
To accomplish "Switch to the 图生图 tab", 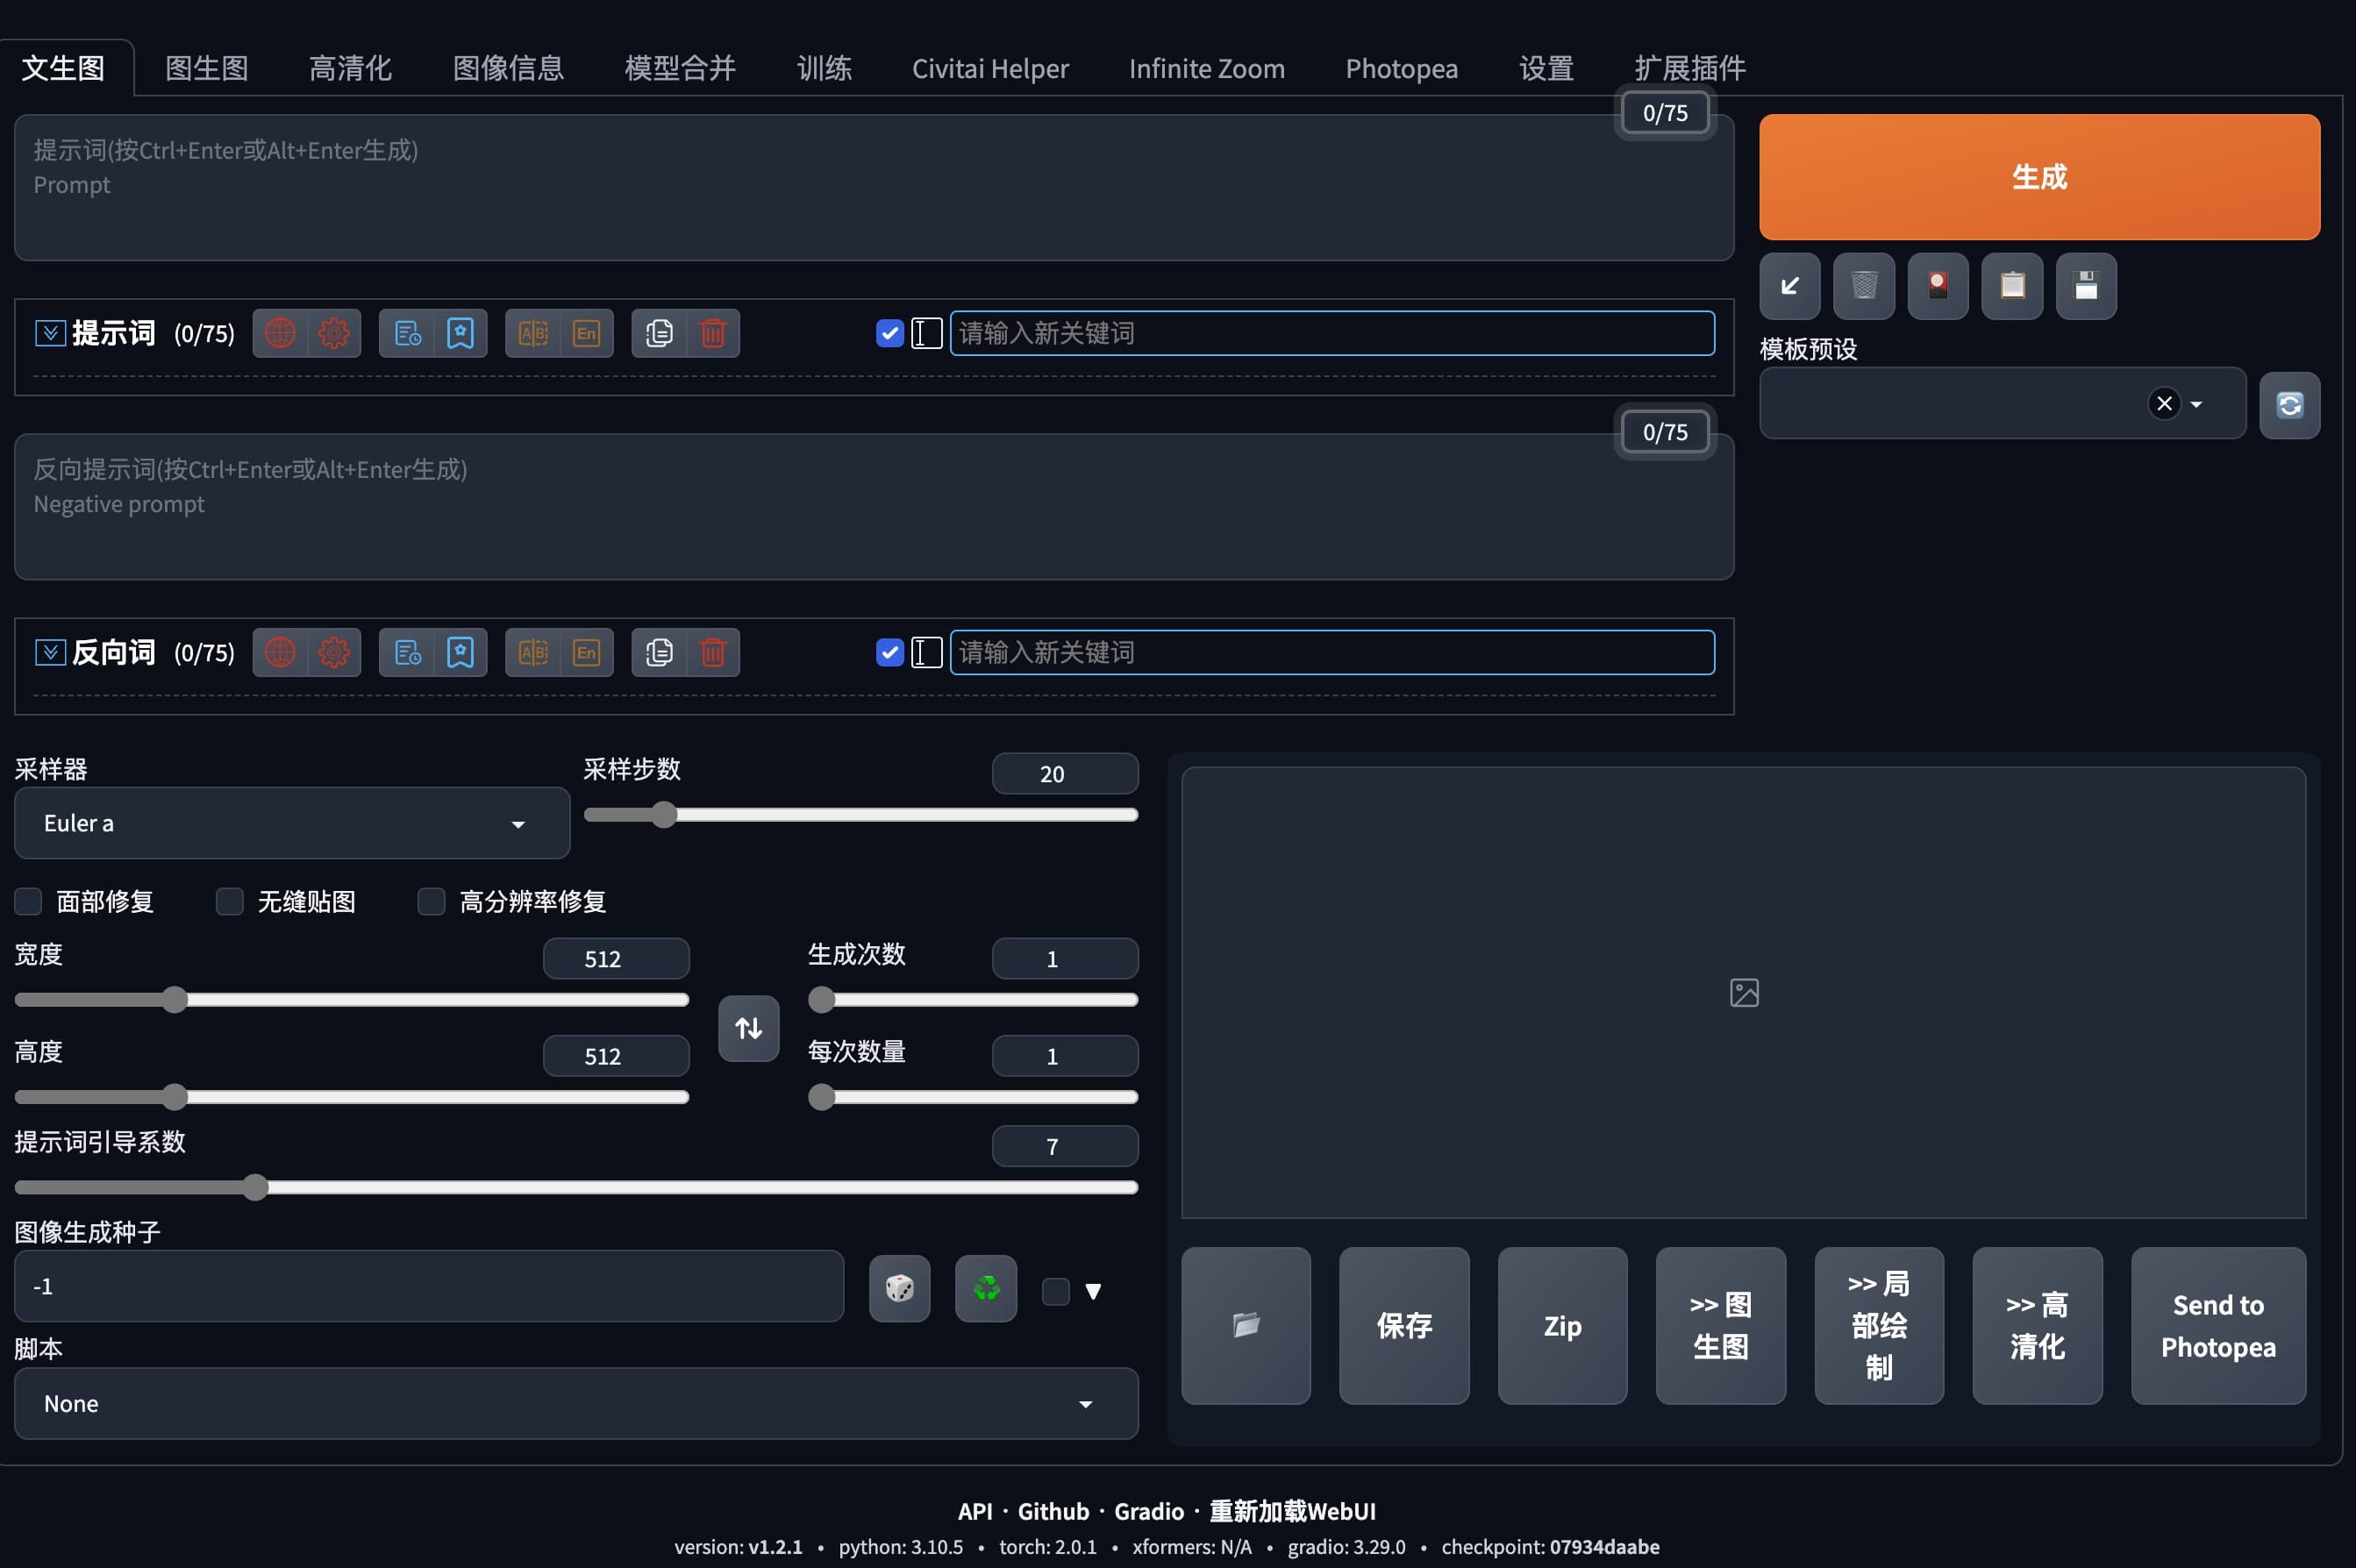I will [x=206, y=68].
